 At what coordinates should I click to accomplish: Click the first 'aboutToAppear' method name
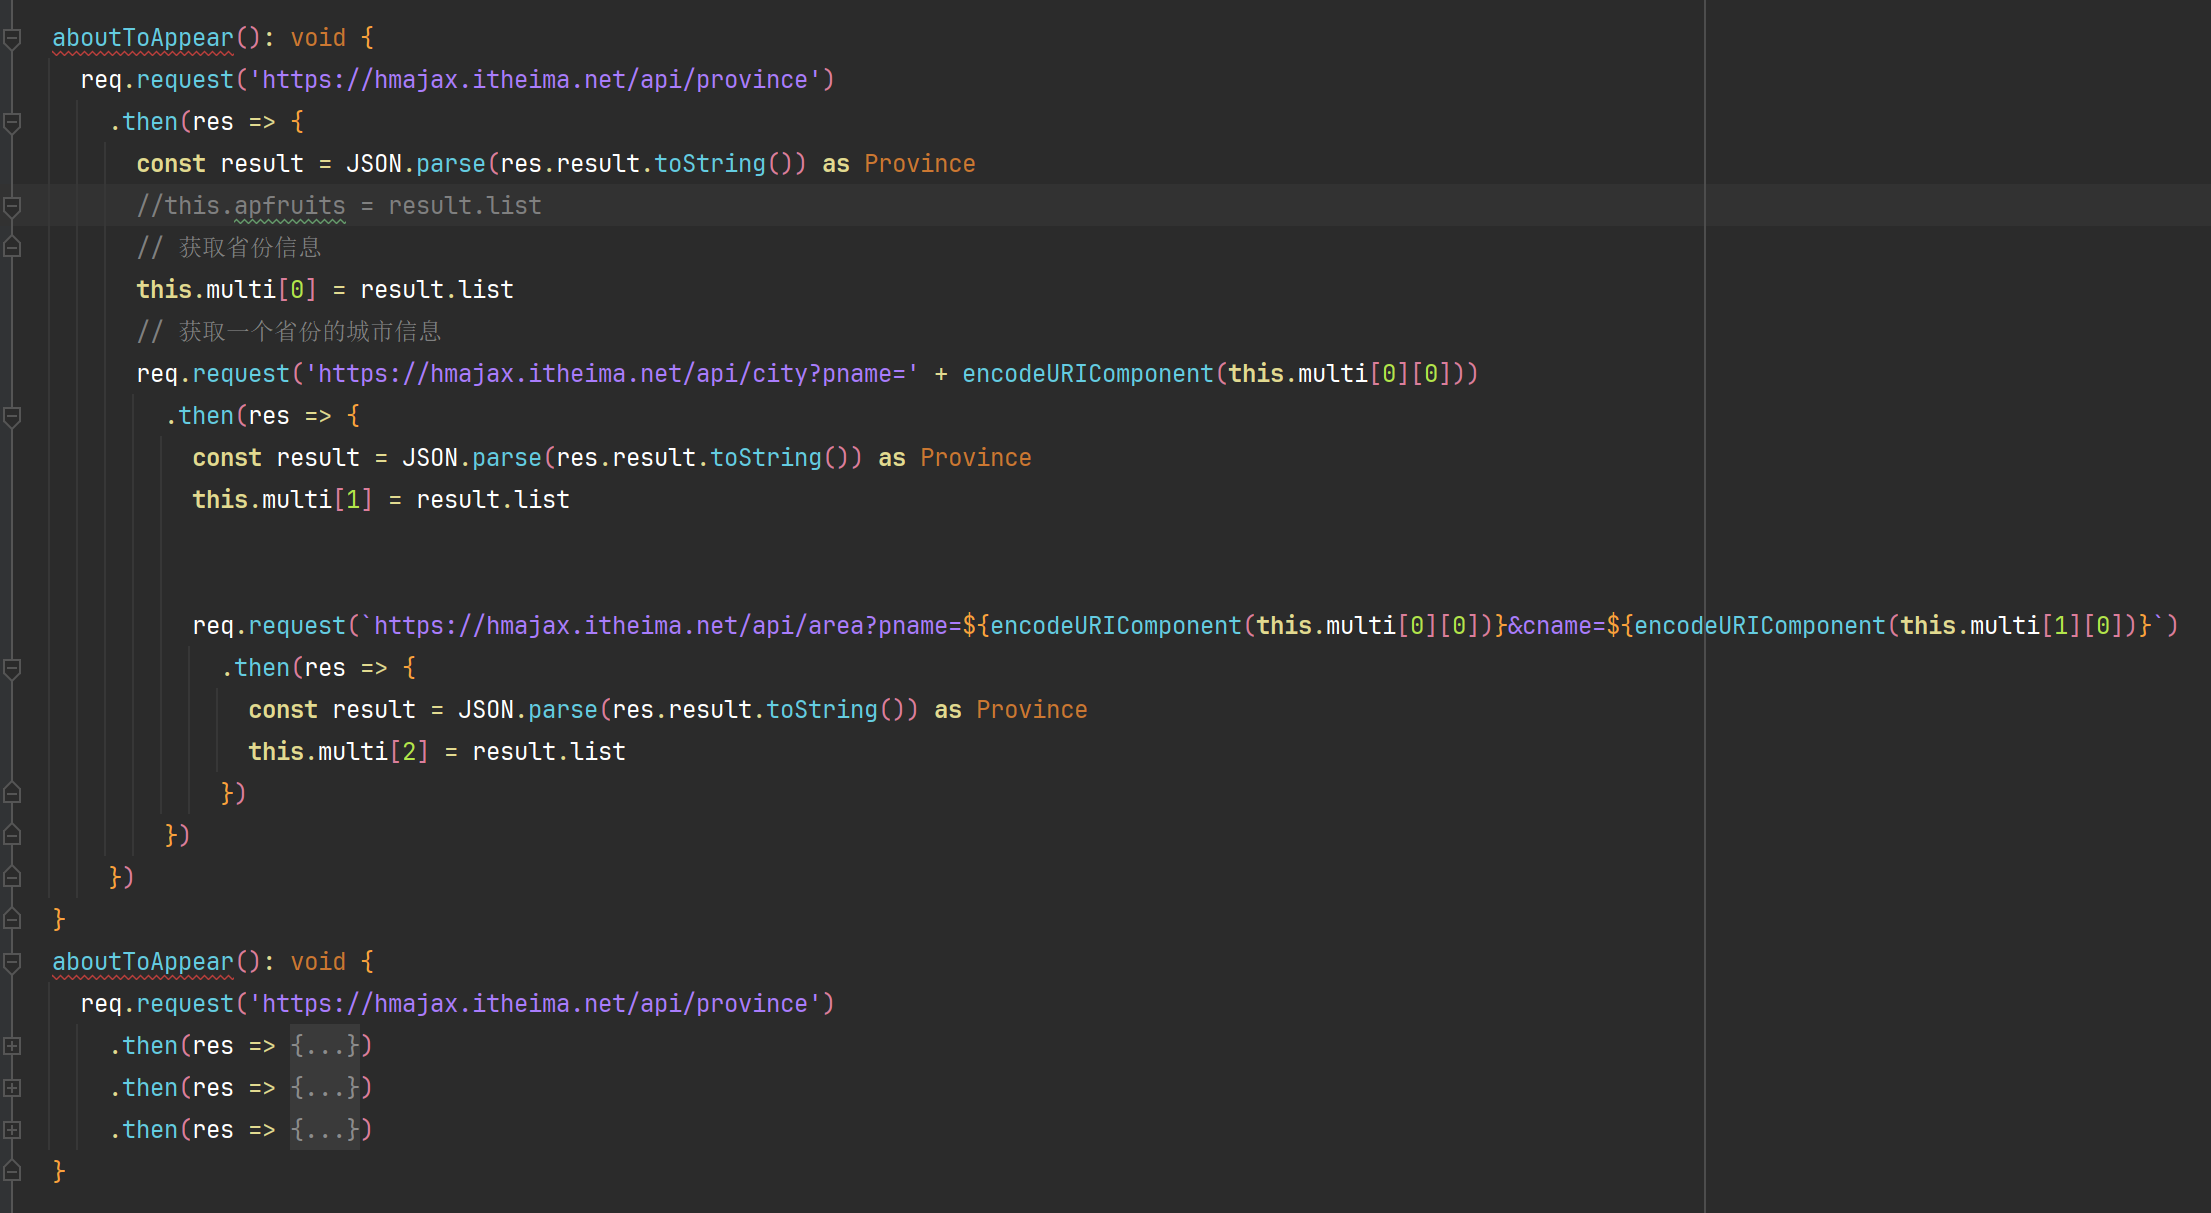coord(142,38)
